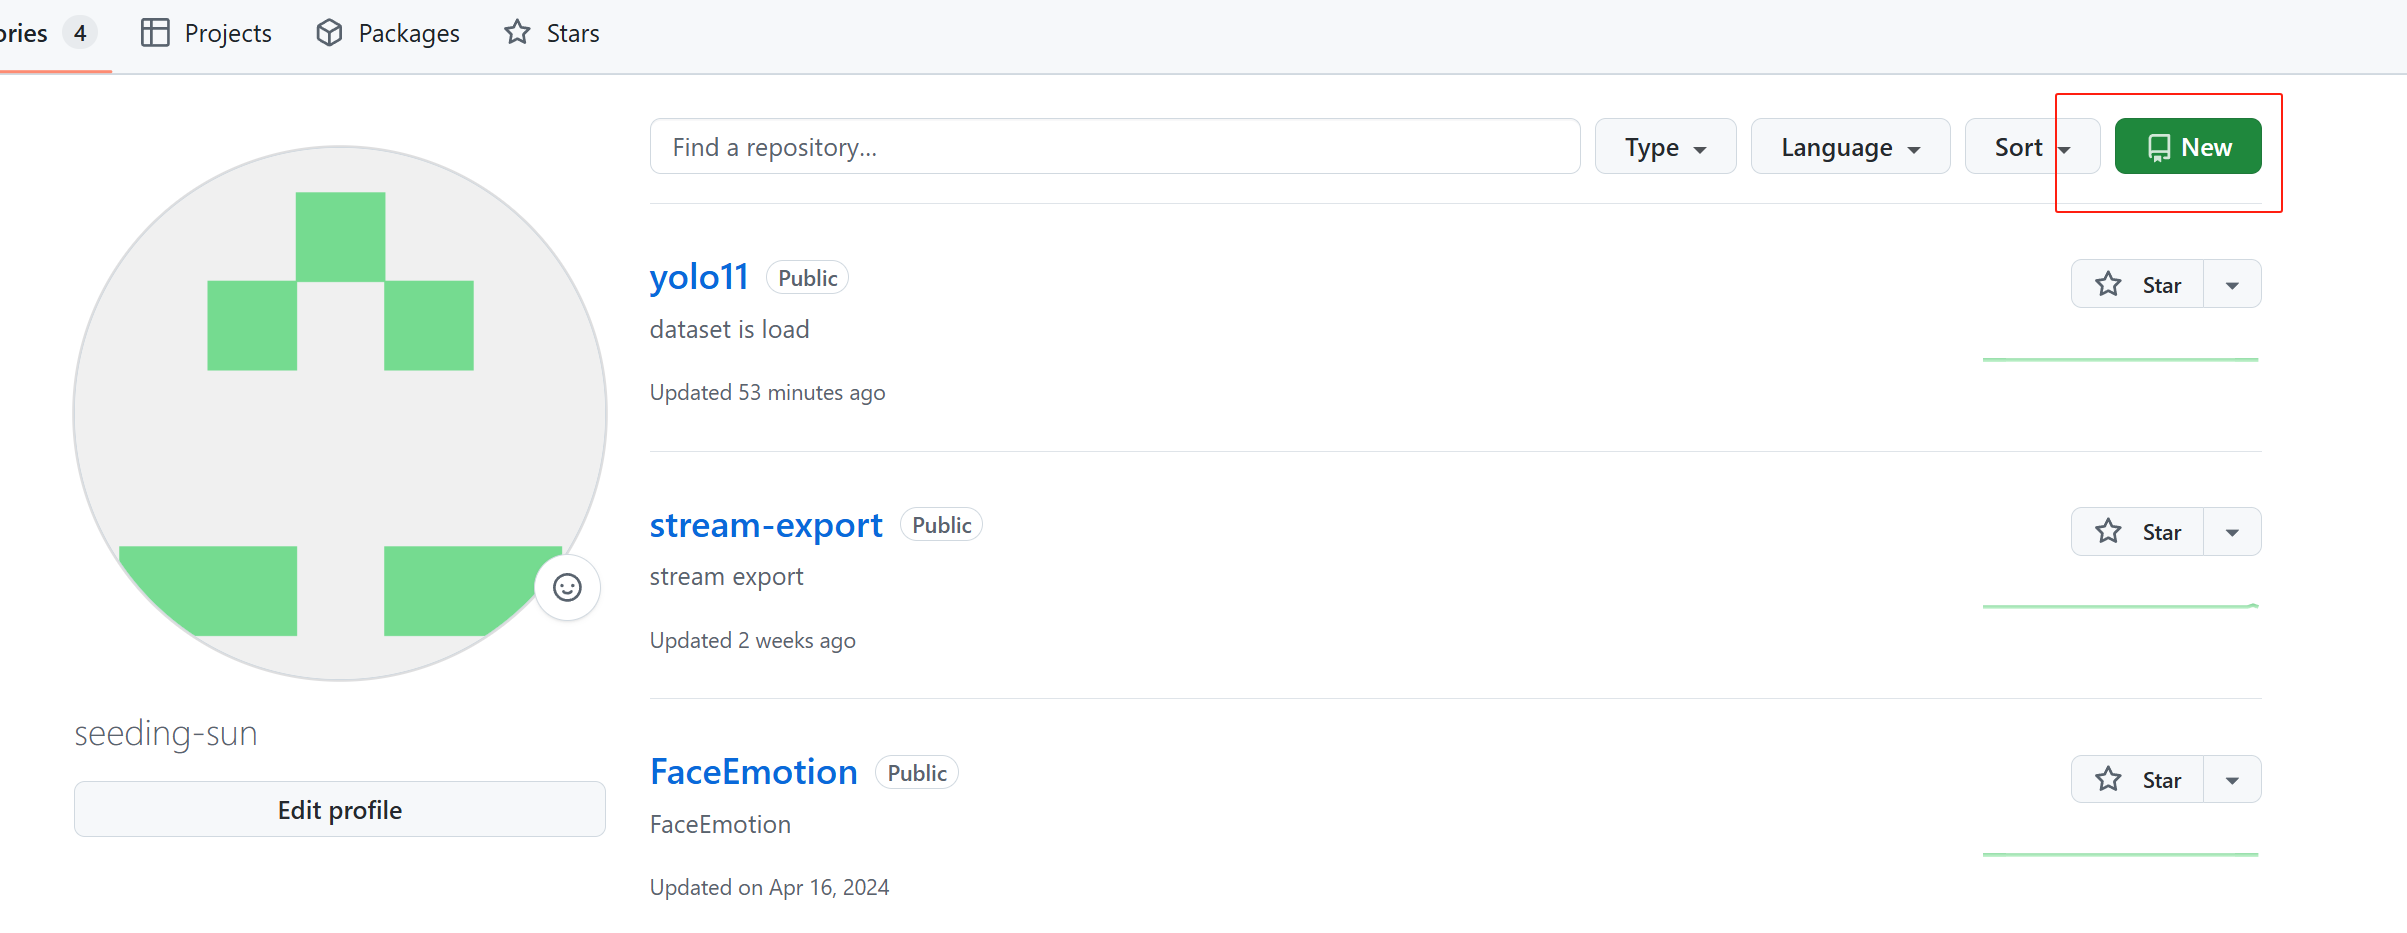This screenshot has height=933, width=2407.
Task: Click the Packages cube icon
Action: click(329, 33)
